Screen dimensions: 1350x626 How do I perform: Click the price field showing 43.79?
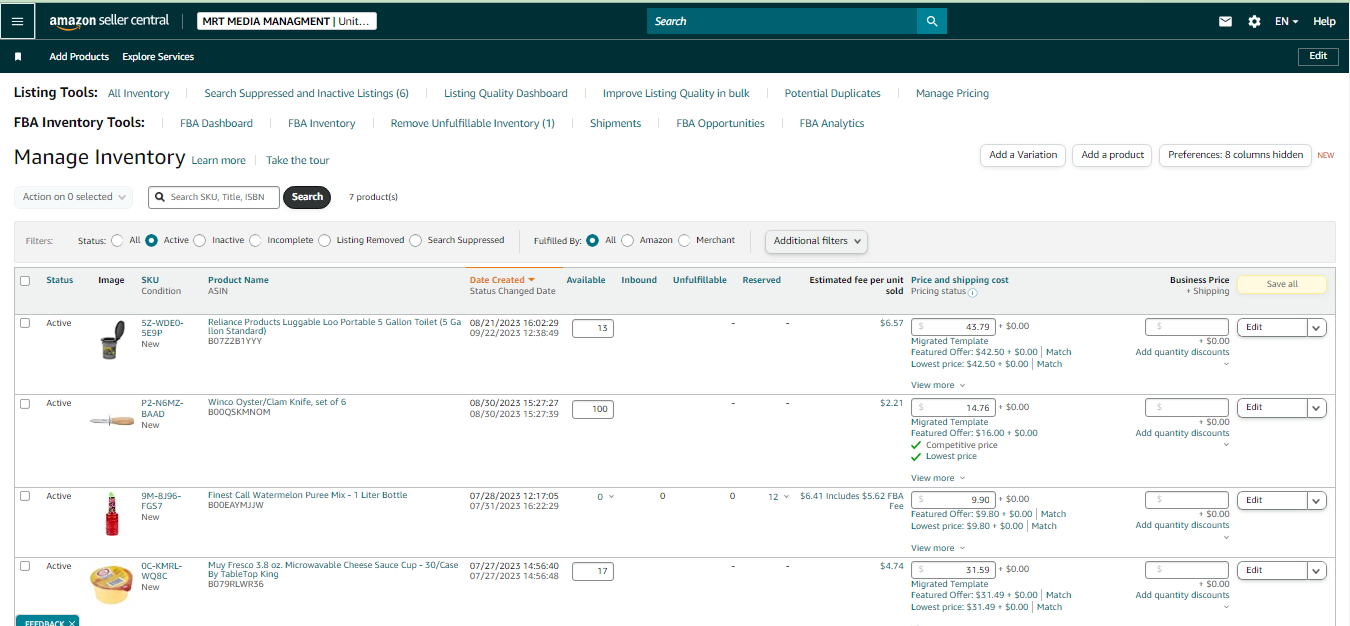tap(953, 327)
